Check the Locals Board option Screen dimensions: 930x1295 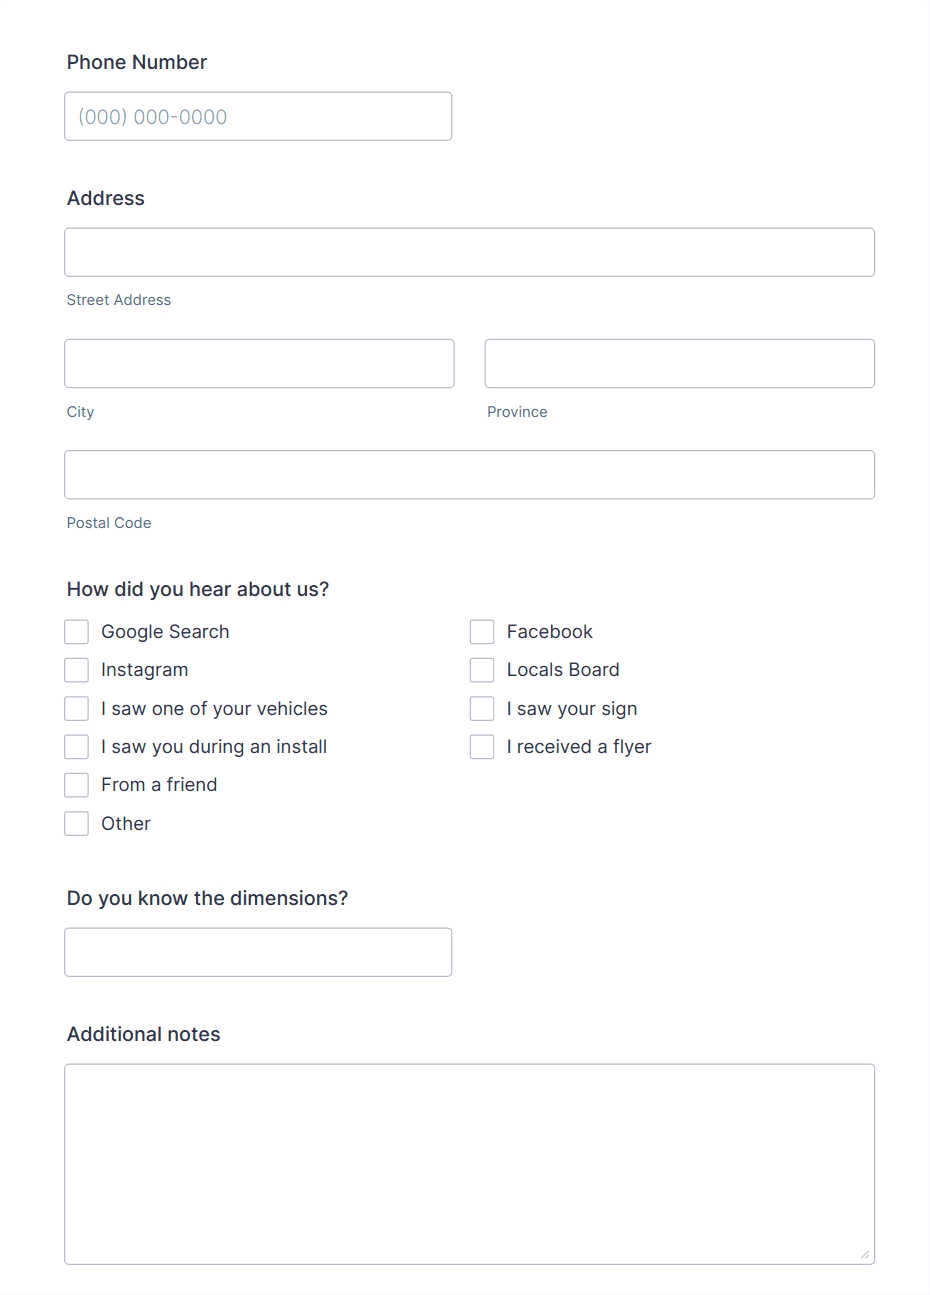pos(482,670)
